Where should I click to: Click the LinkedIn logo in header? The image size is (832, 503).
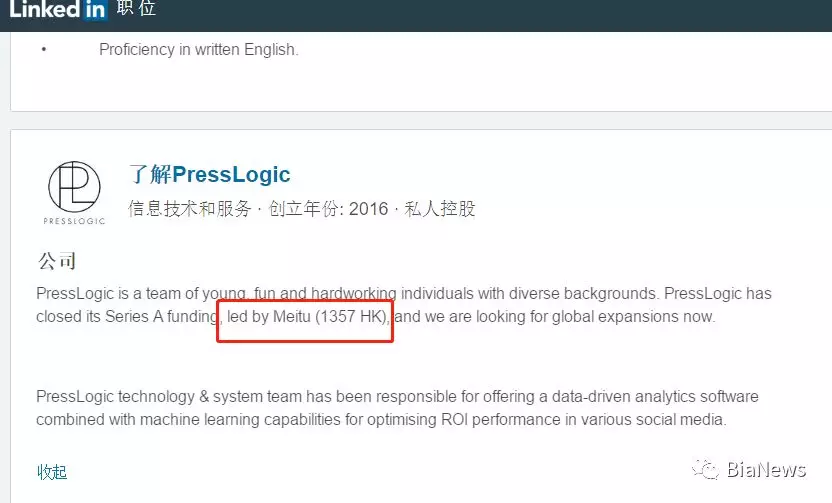[x=58, y=10]
